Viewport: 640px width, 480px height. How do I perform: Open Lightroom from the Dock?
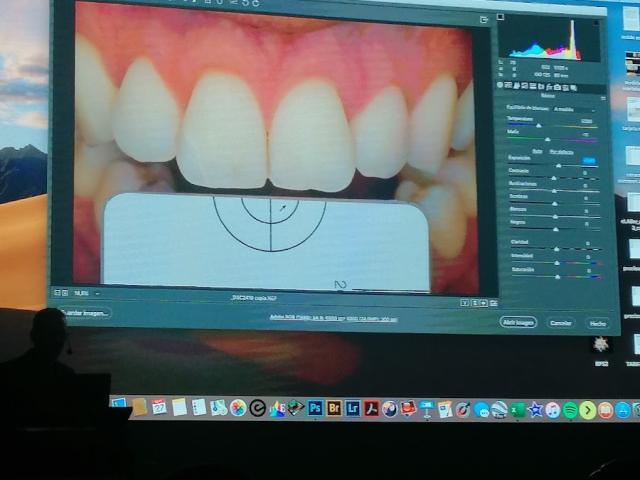(352, 409)
